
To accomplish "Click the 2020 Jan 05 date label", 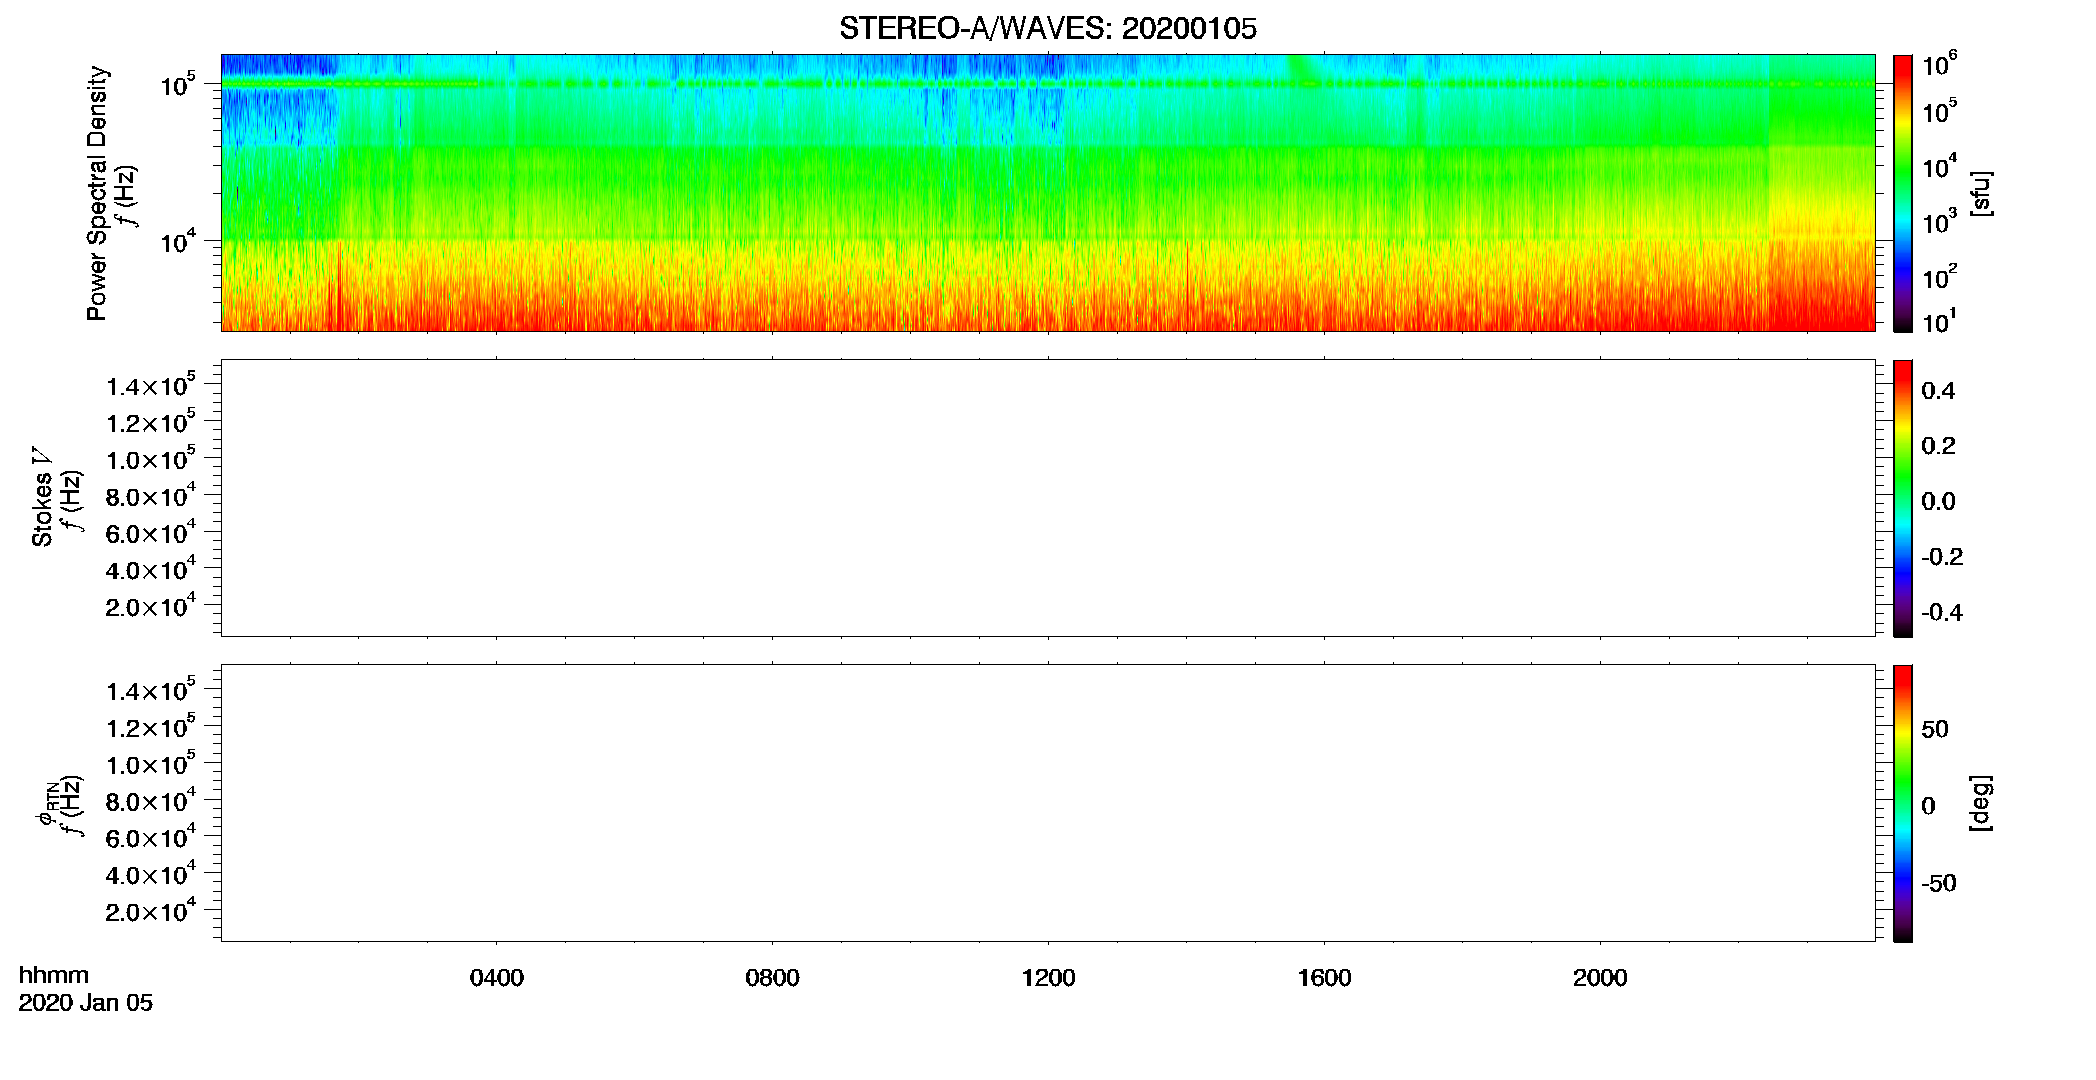I will [x=86, y=1003].
